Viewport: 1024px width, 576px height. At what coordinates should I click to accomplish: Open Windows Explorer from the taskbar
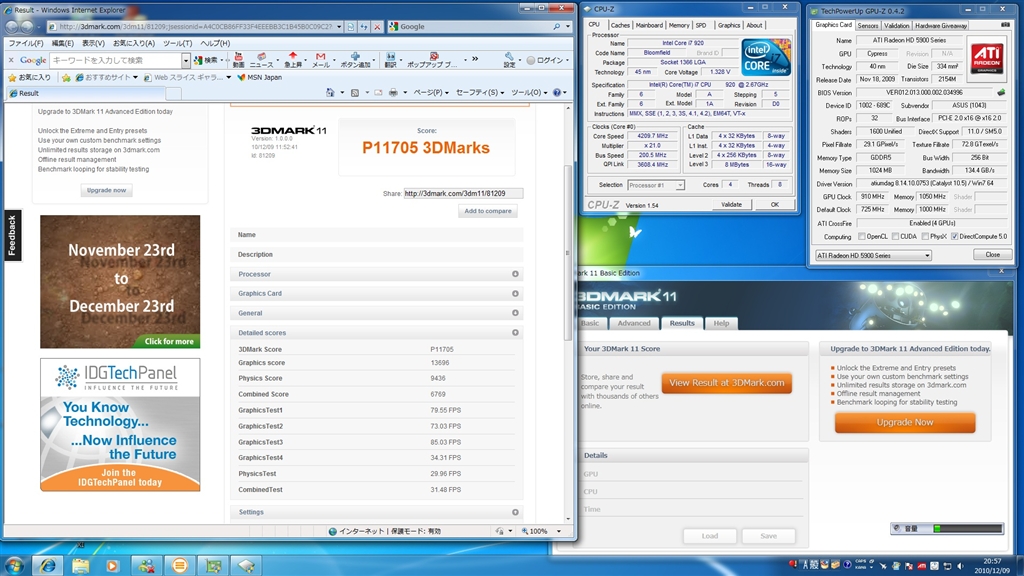click(80, 565)
